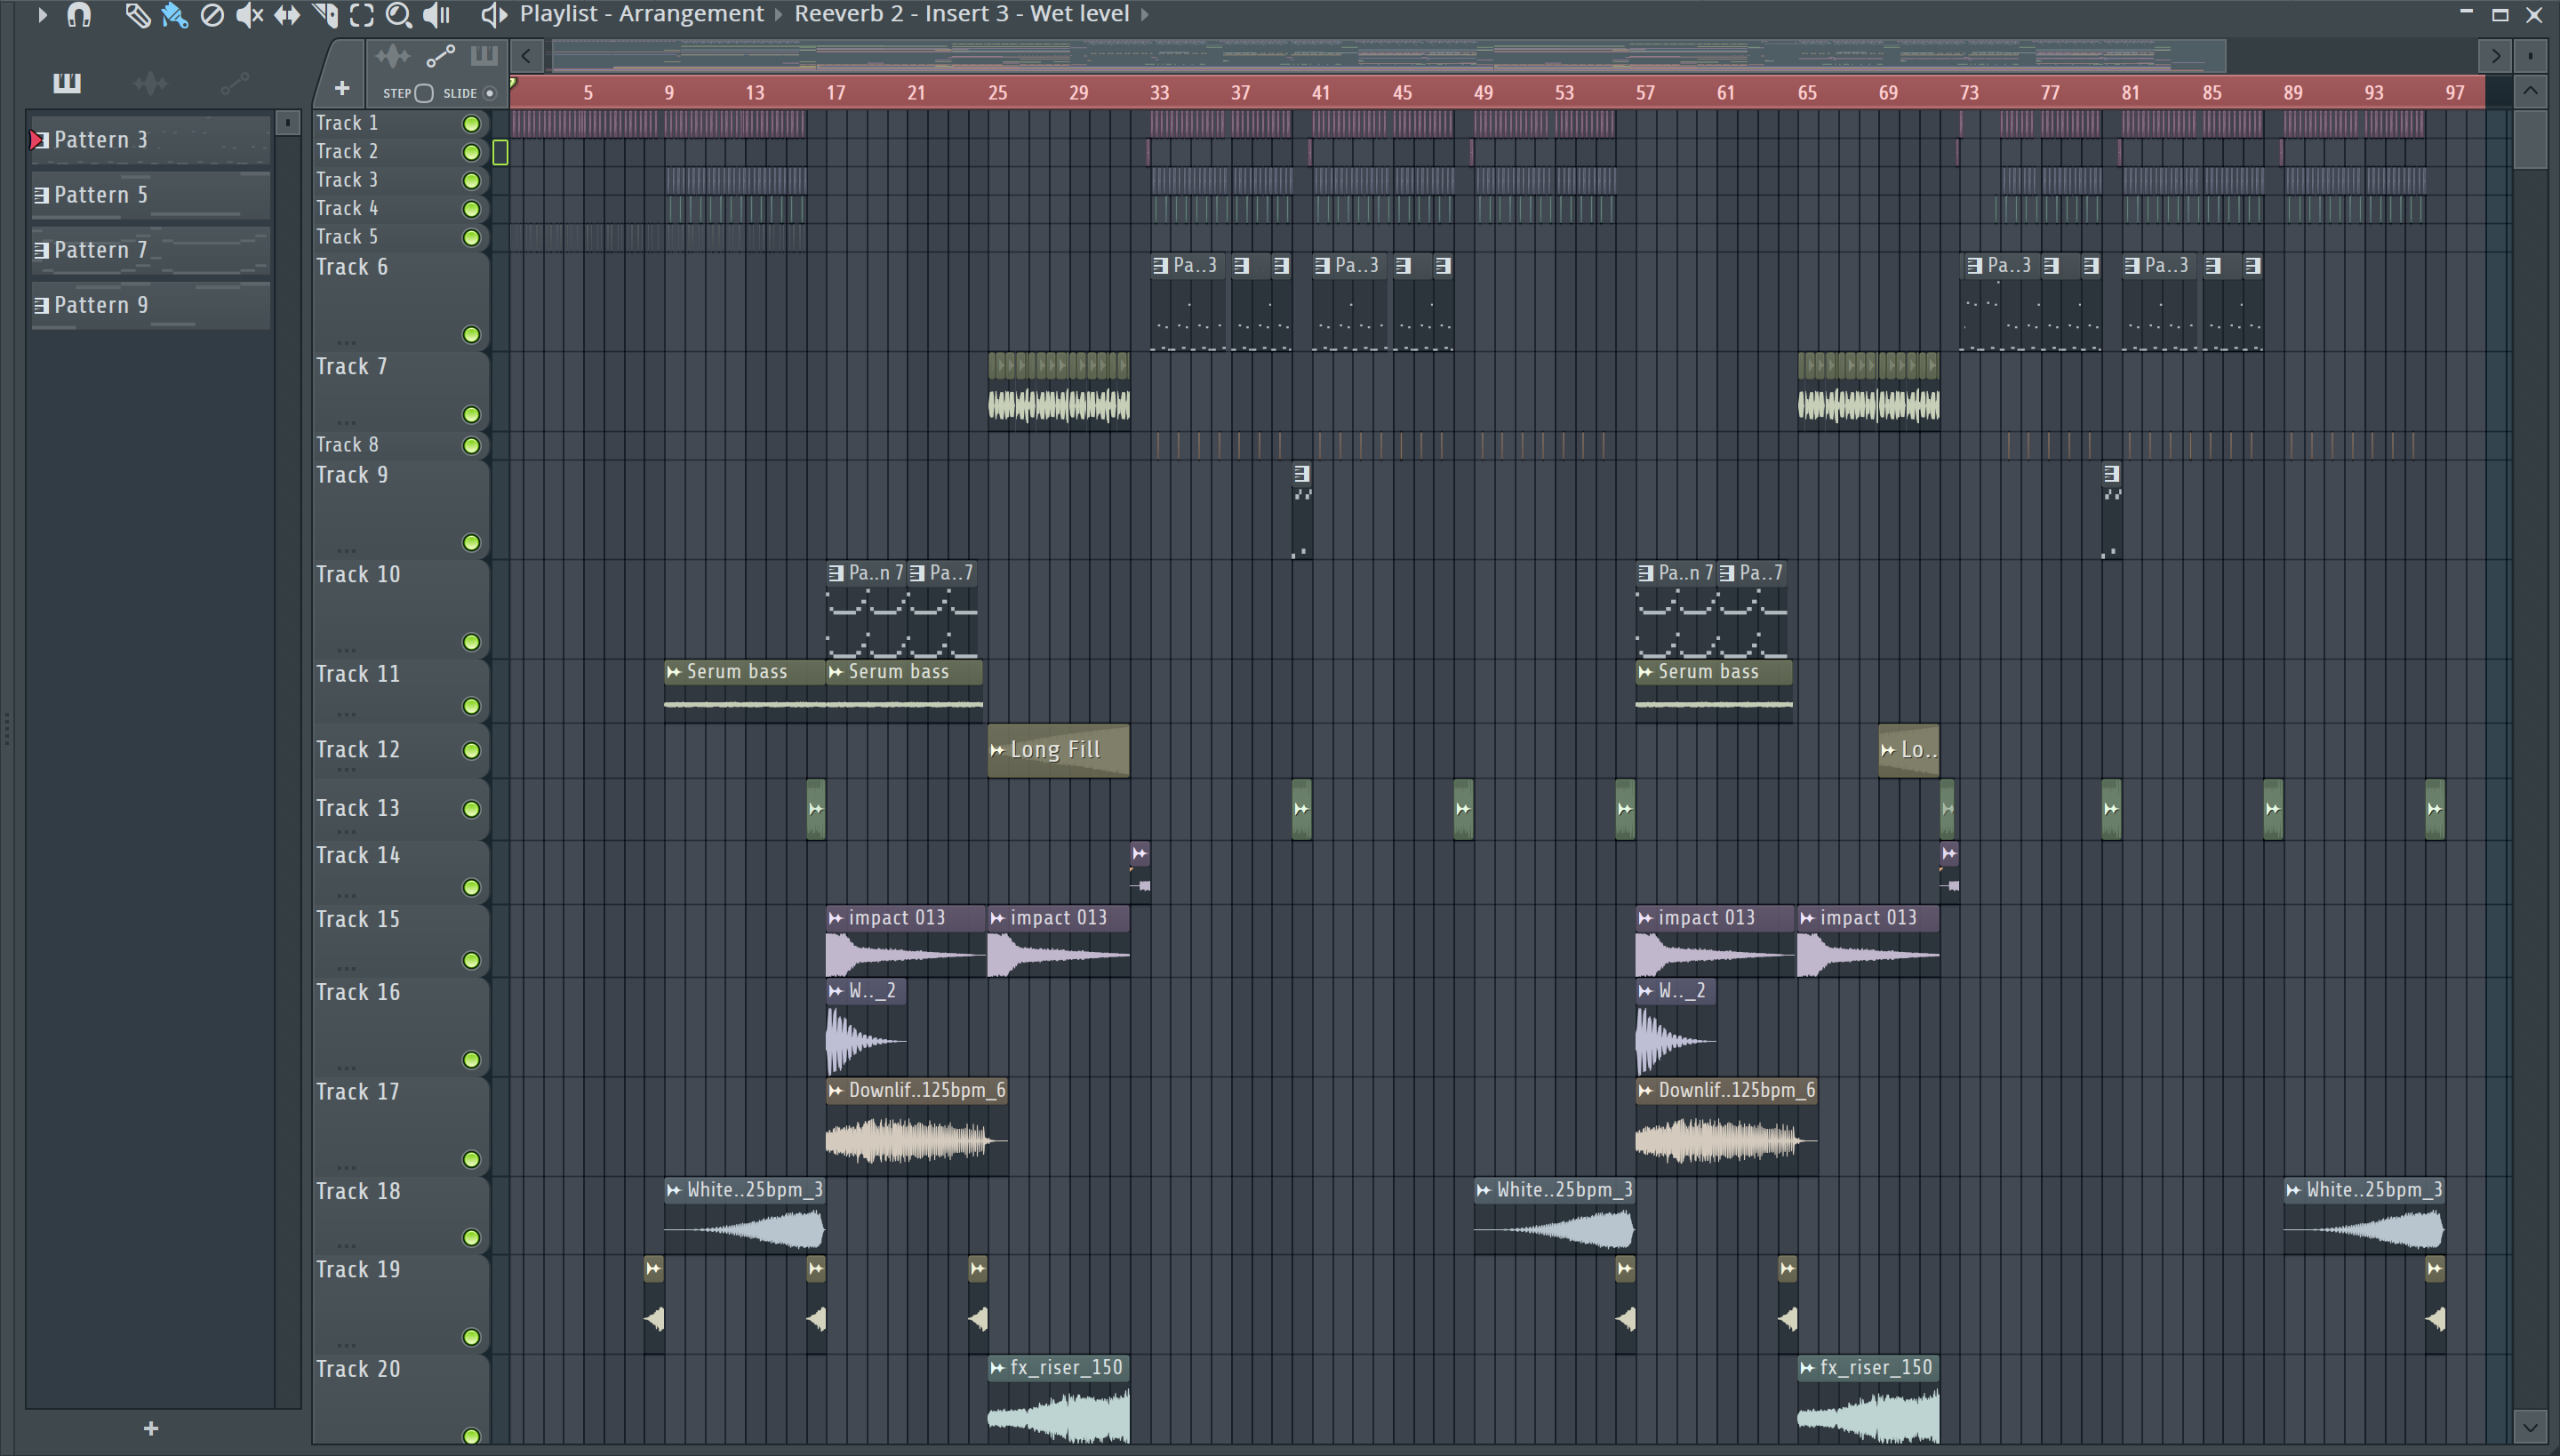Click vertical scrollbar thumb at right edge
Viewport: 2560px width, 1456px height.
click(x=2530, y=140)
